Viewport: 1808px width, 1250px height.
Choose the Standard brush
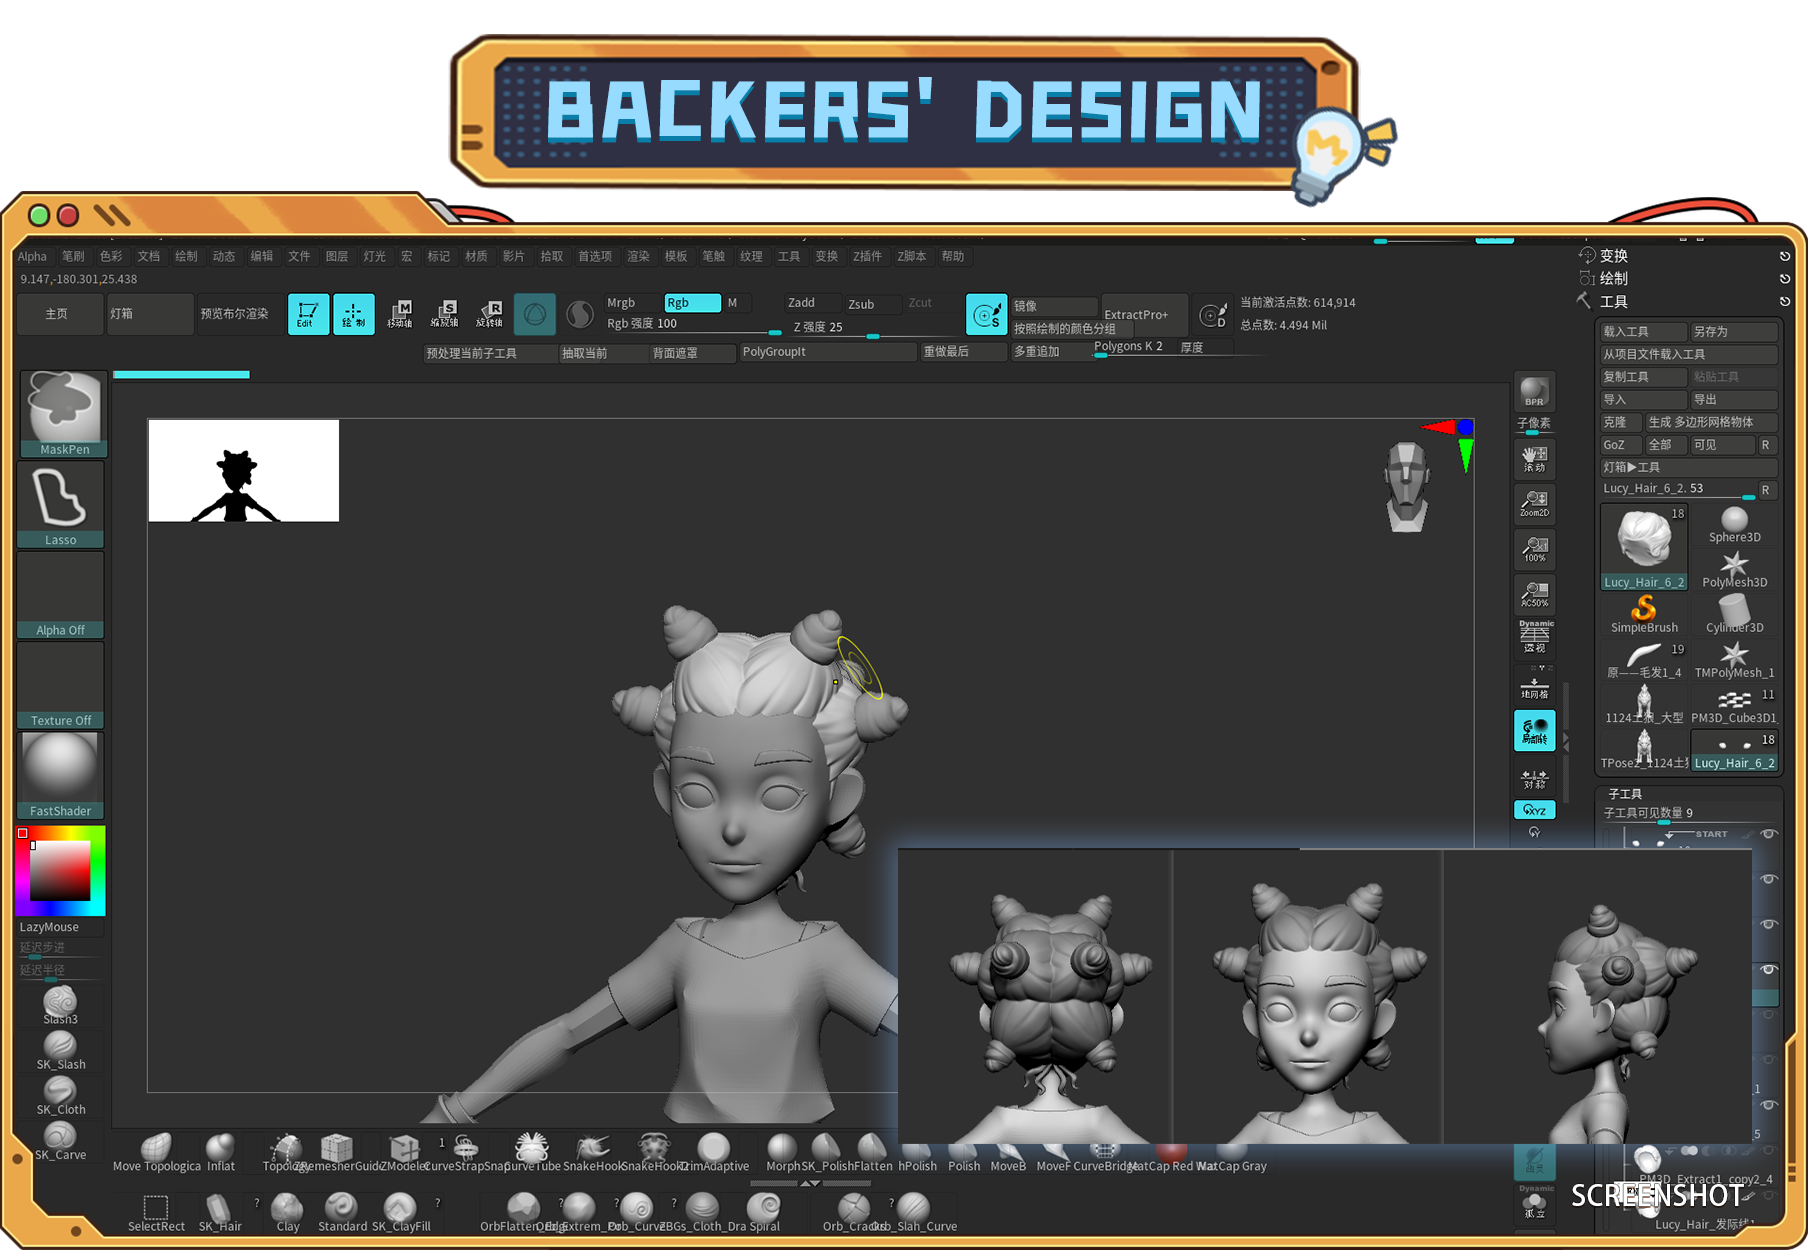point(342,1213)
